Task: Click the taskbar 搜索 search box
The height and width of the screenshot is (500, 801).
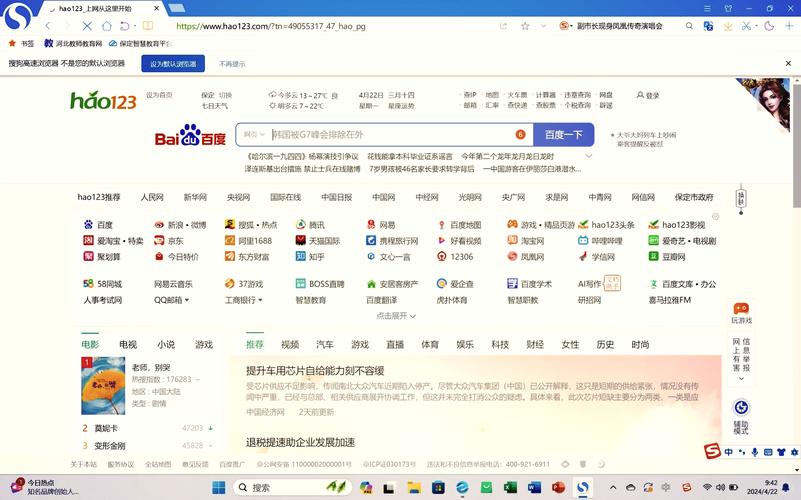Action: click(x=292, y=487)
